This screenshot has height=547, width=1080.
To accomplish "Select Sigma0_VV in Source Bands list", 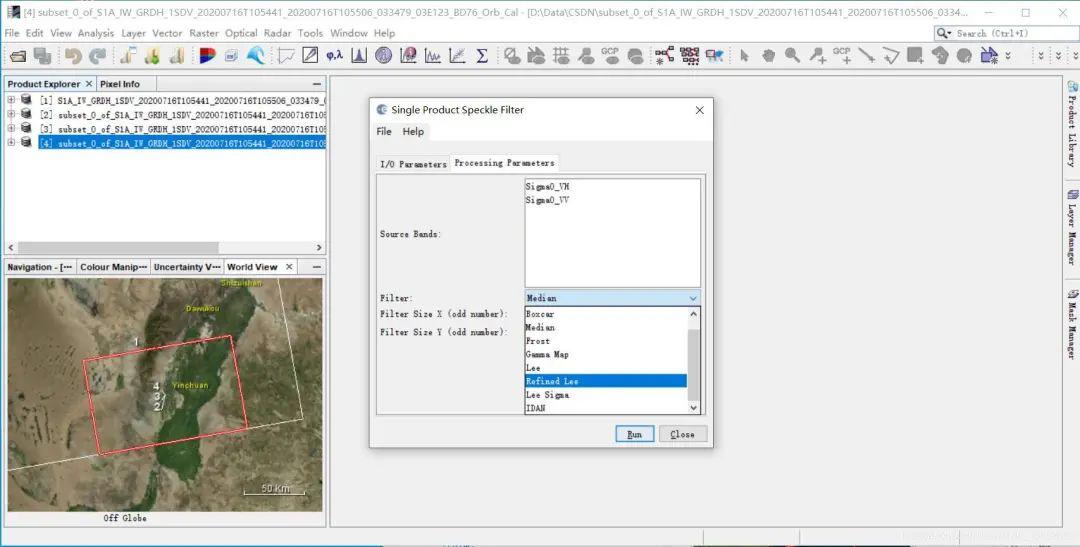I will [x=547, y=200].
